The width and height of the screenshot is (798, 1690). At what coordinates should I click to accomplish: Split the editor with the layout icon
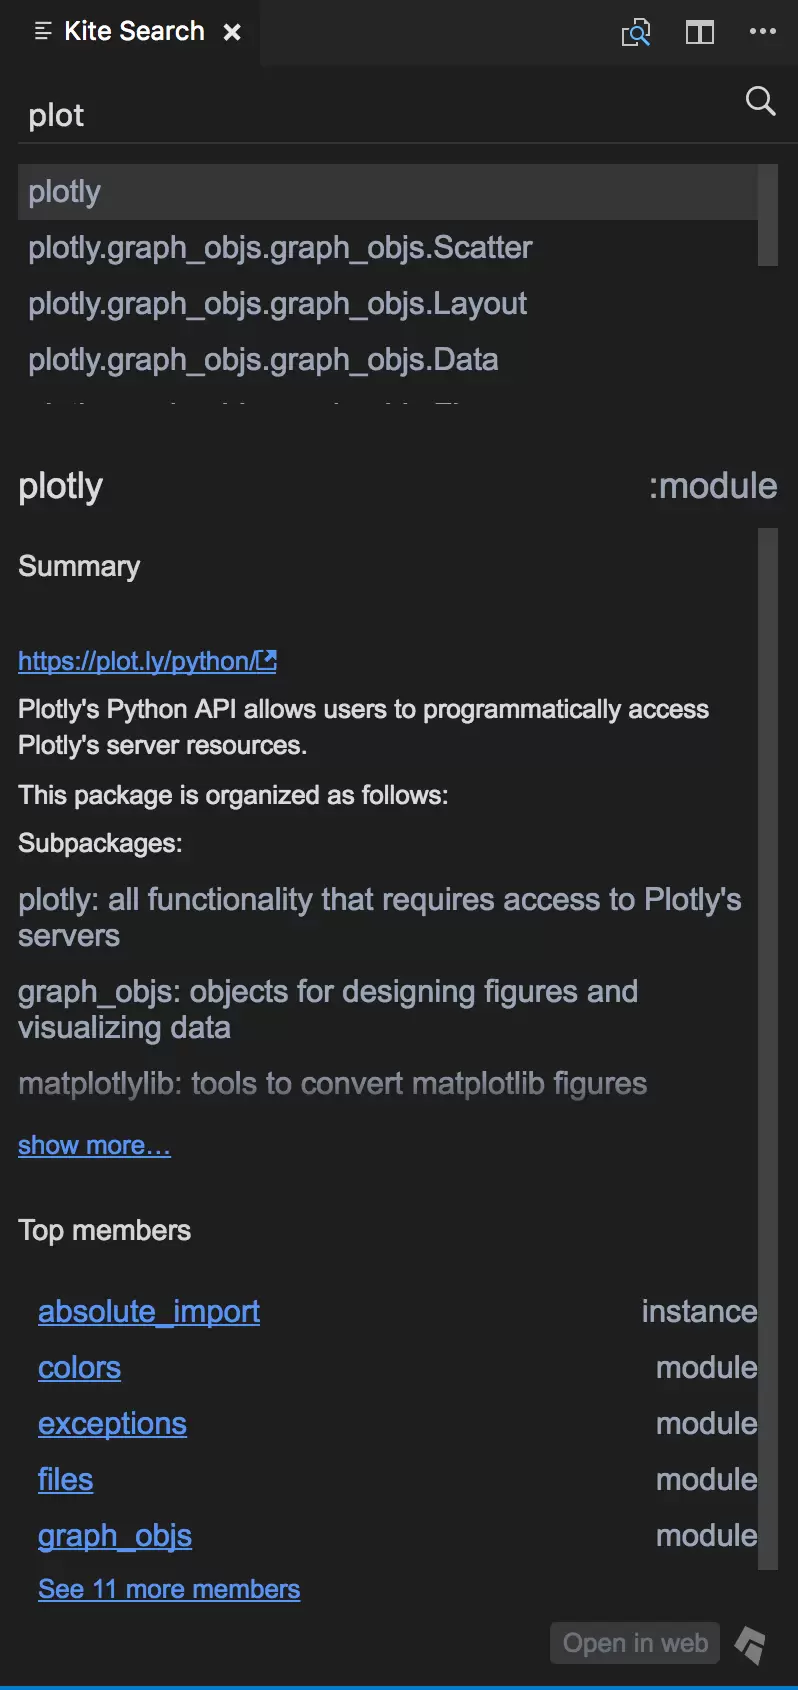pos(700,33)
